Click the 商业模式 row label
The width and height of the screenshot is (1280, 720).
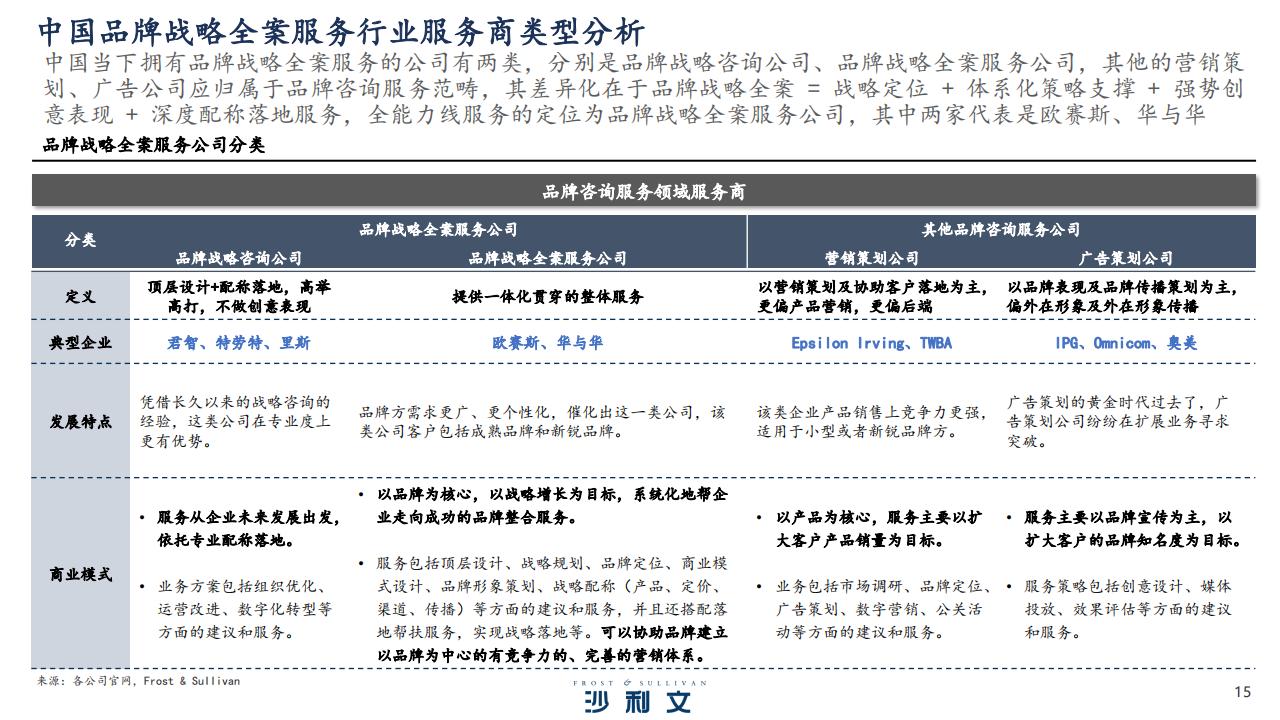81,575
